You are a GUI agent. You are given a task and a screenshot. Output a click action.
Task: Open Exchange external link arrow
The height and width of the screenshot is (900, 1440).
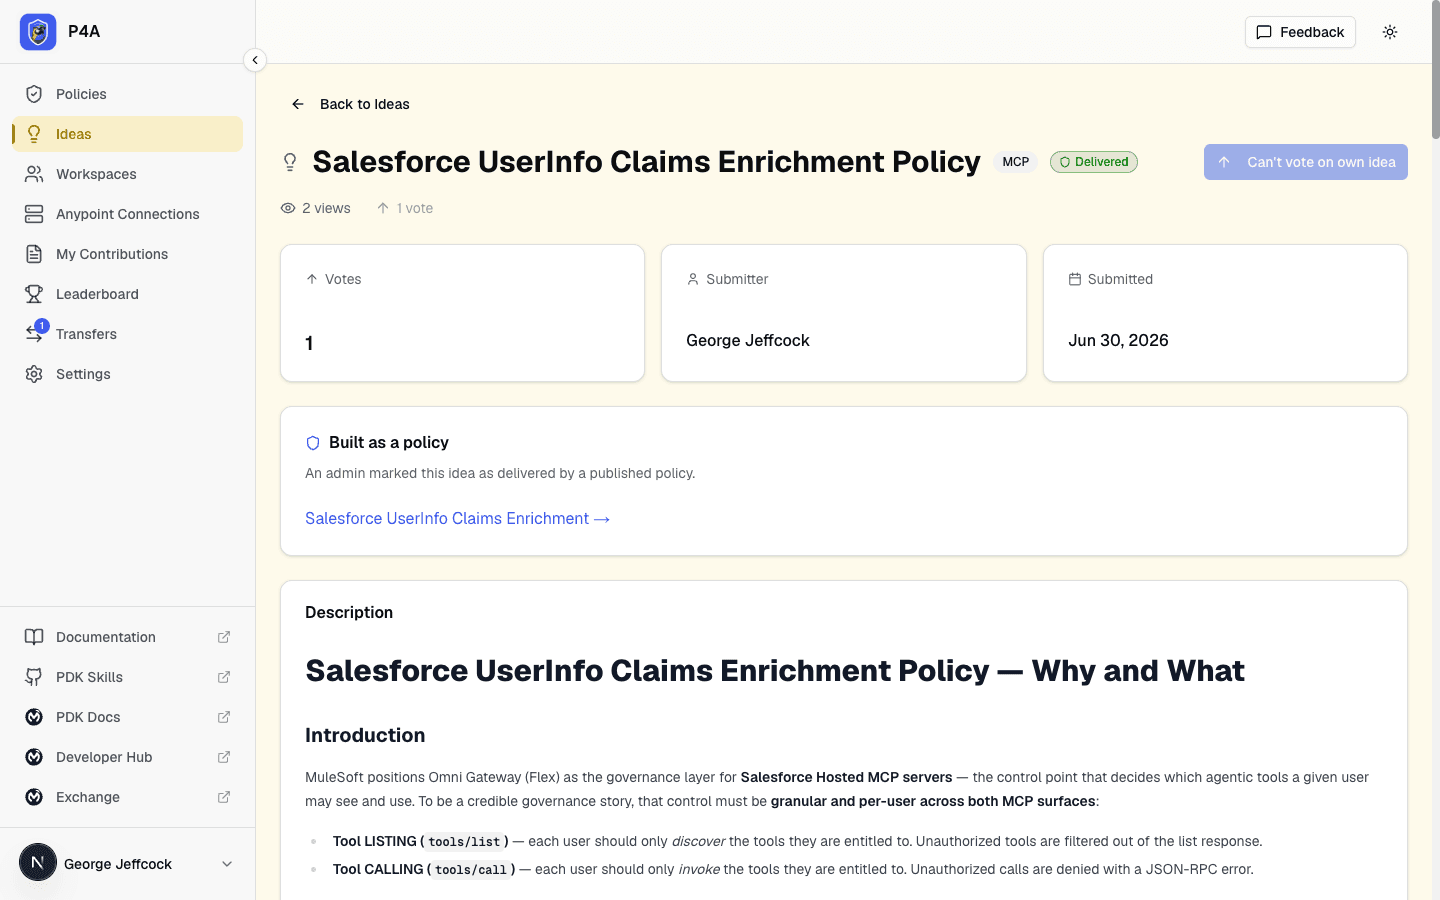[x=224, y=797]
